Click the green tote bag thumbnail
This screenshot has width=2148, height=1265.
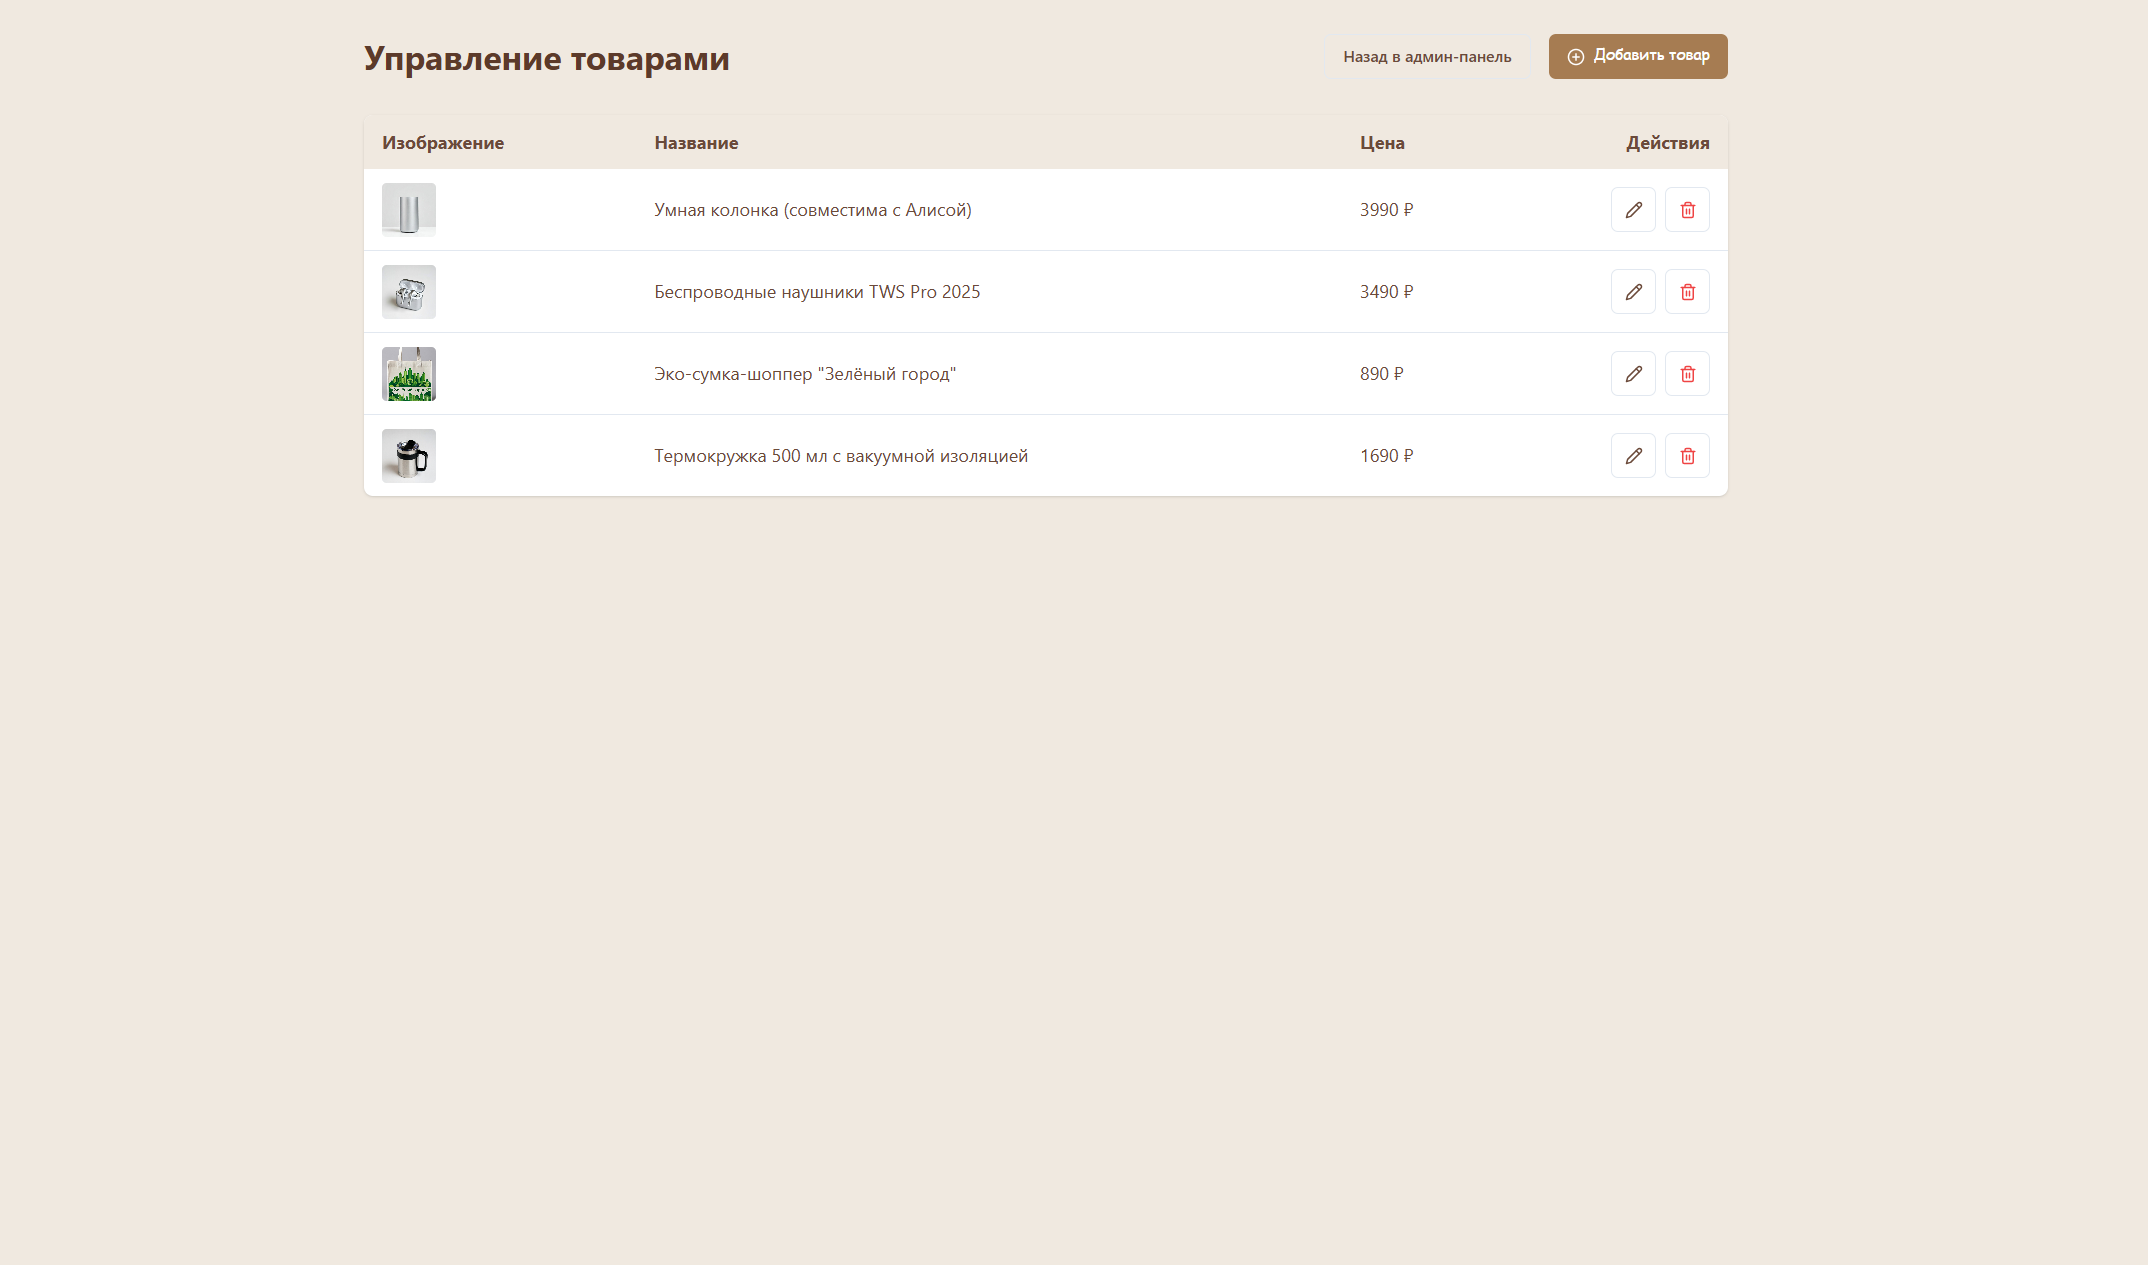408,373
